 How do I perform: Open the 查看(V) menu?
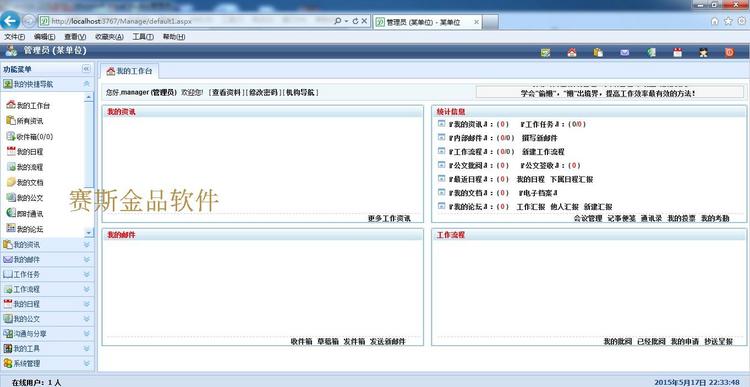(75, 37)
